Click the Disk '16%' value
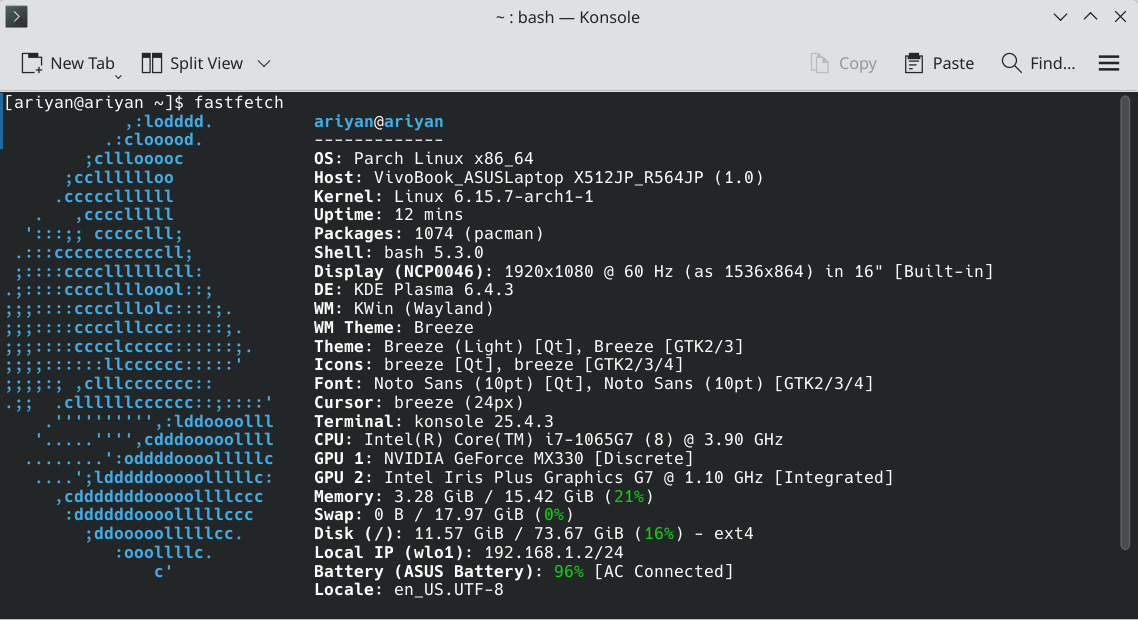Screen dimensions: 1138x620 [659, 534]
